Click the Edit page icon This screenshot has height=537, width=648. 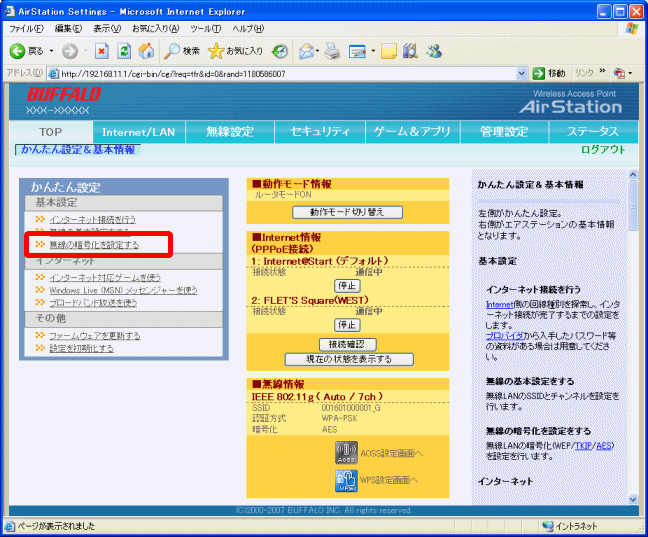pyautogui.click(x=357, y=51)
